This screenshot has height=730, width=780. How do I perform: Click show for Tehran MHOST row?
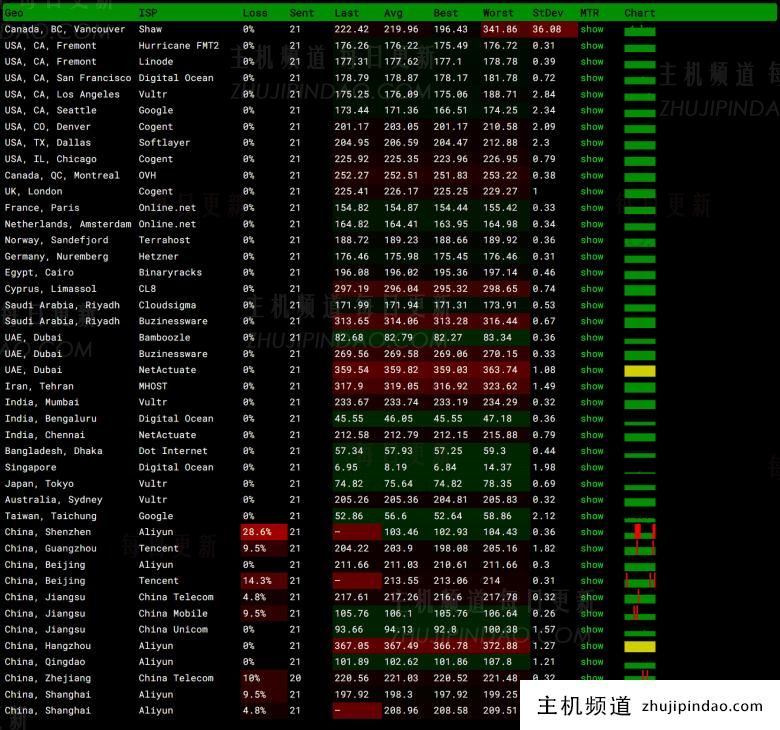pos(591,387)
